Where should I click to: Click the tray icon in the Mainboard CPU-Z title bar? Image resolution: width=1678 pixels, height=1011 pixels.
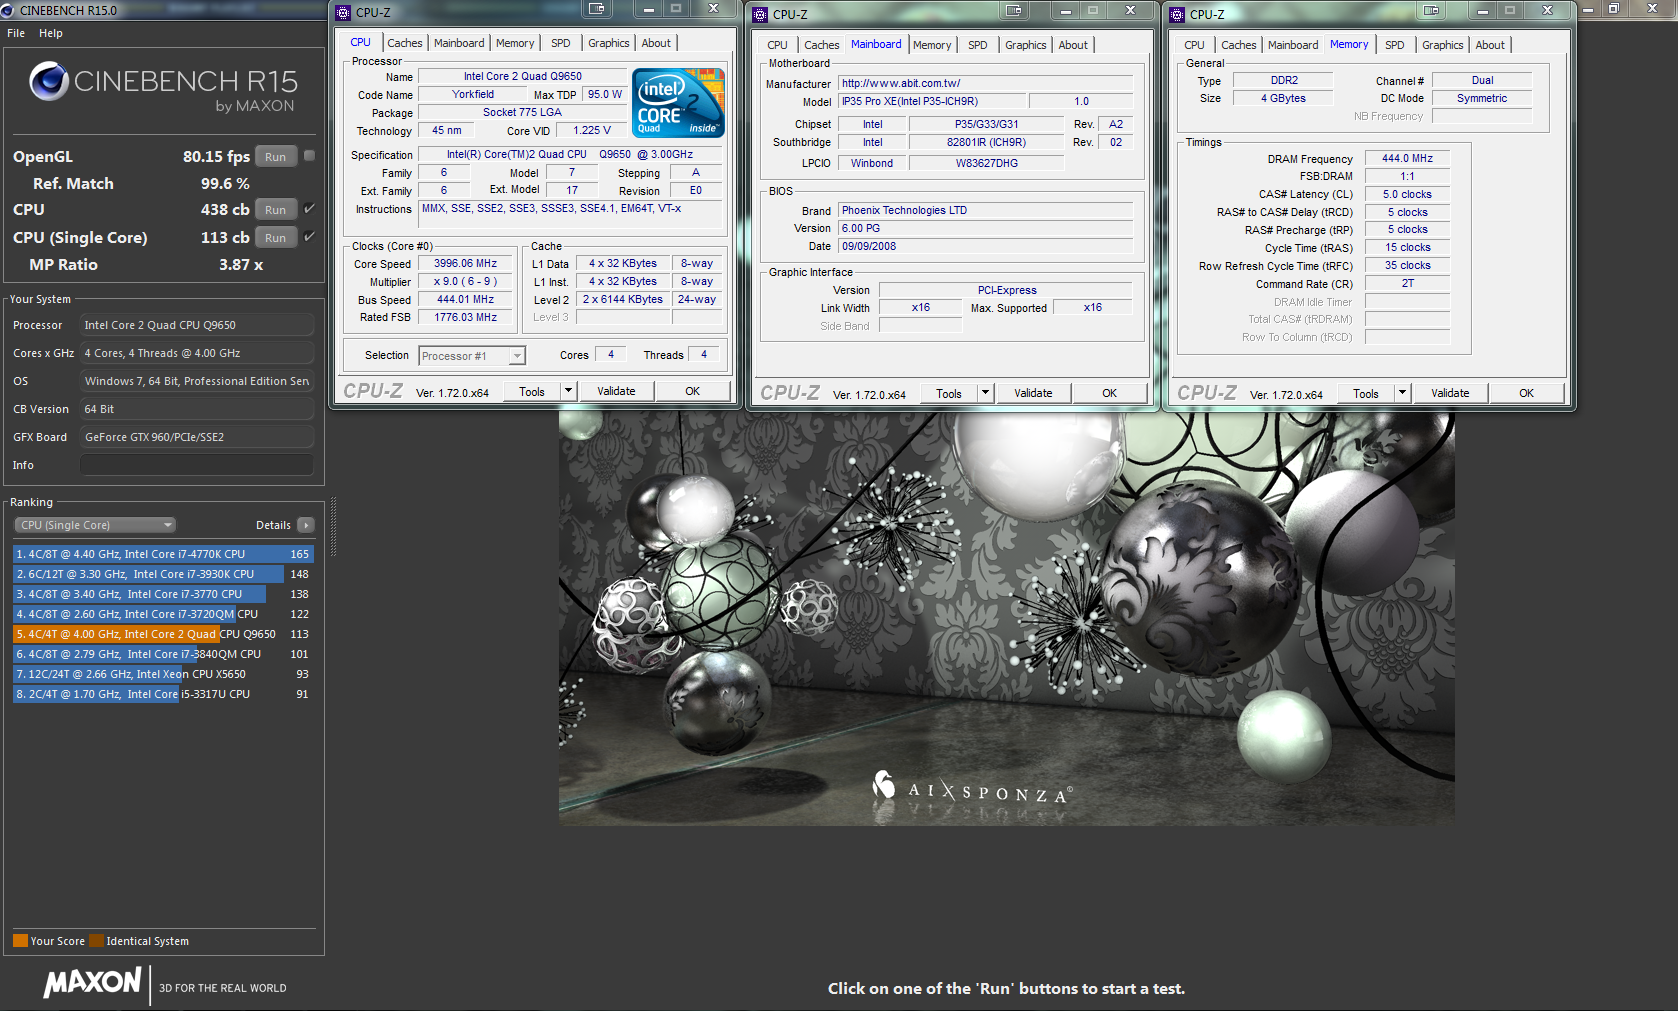tap(1014, 10)
